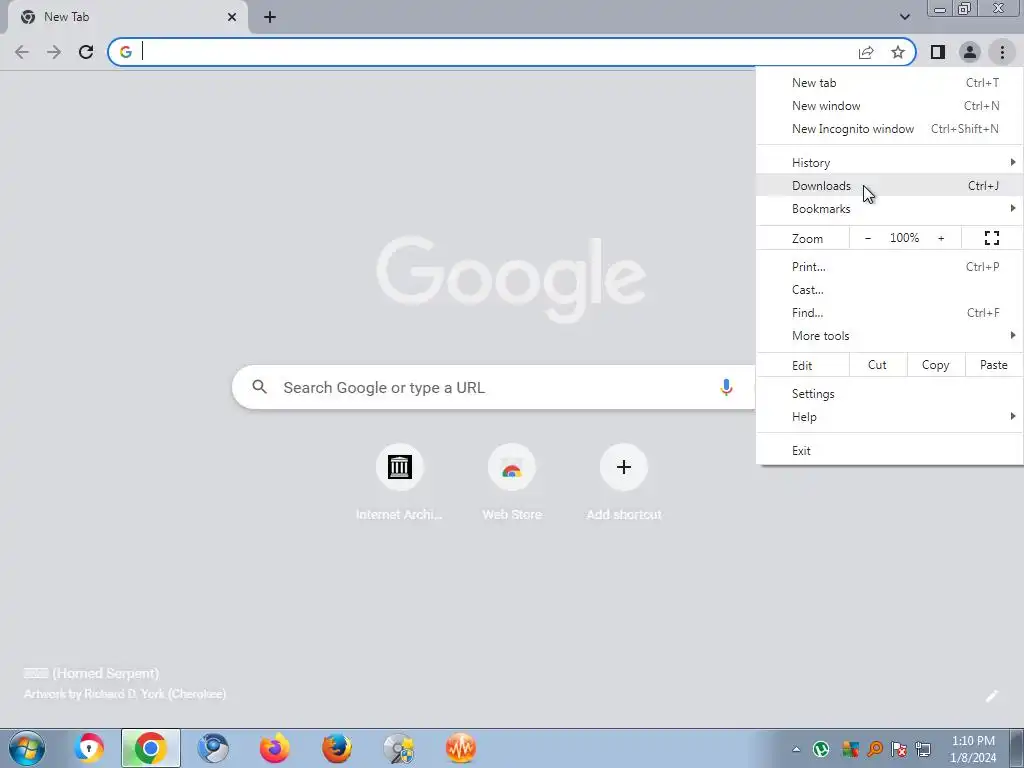
Task: Choose Print... from the menu
Action: (x=889, y=266)
